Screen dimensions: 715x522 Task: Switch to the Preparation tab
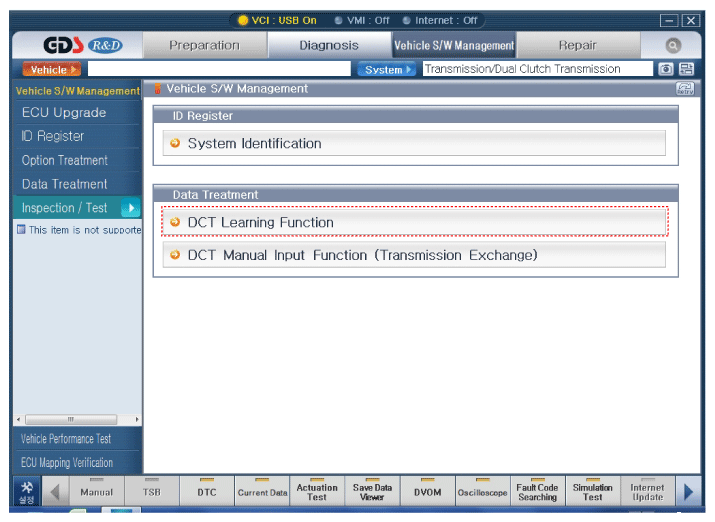click(204, 46)
